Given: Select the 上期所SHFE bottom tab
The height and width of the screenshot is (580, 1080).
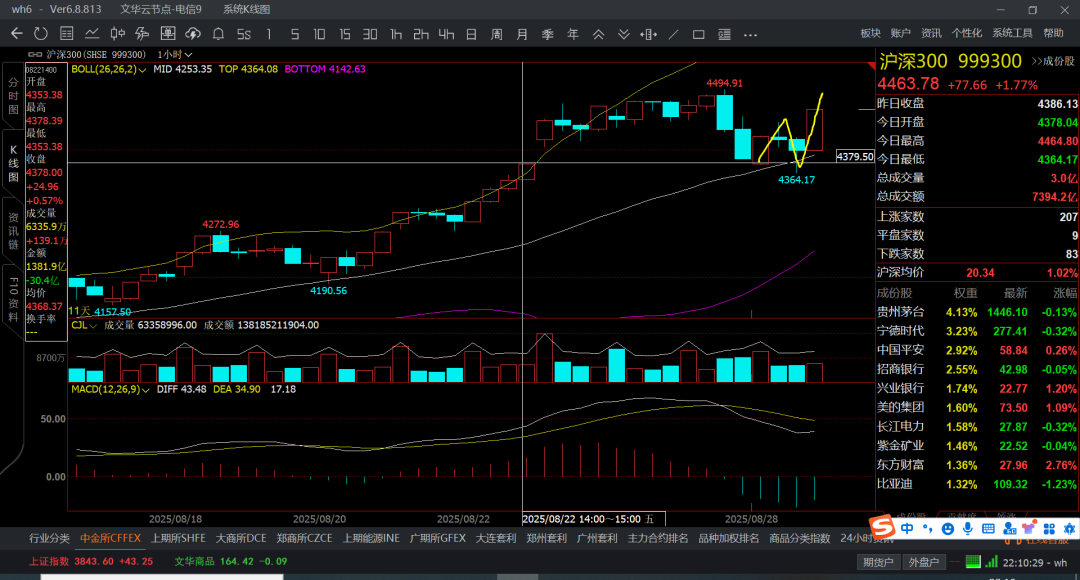Looking at the screenshot, I should tap(178, 538).
